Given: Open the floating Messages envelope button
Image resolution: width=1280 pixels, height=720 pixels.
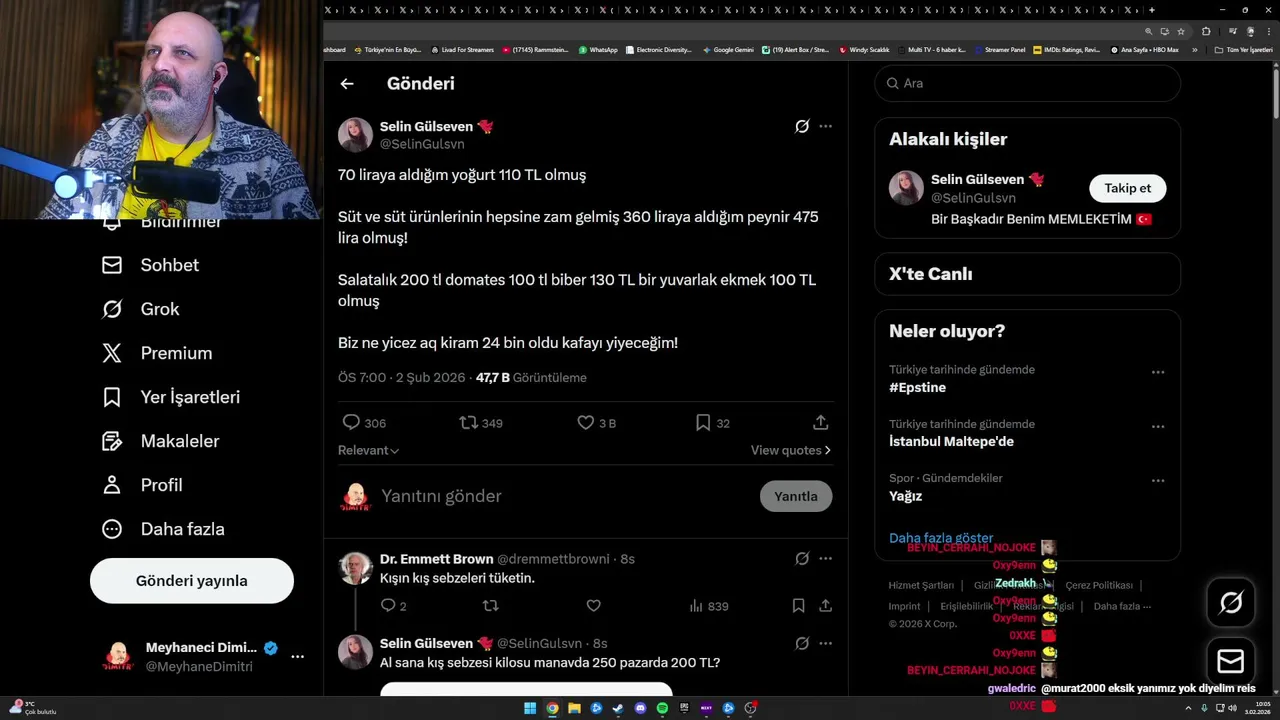Looking at the screenshot, I should point(1231,661).
